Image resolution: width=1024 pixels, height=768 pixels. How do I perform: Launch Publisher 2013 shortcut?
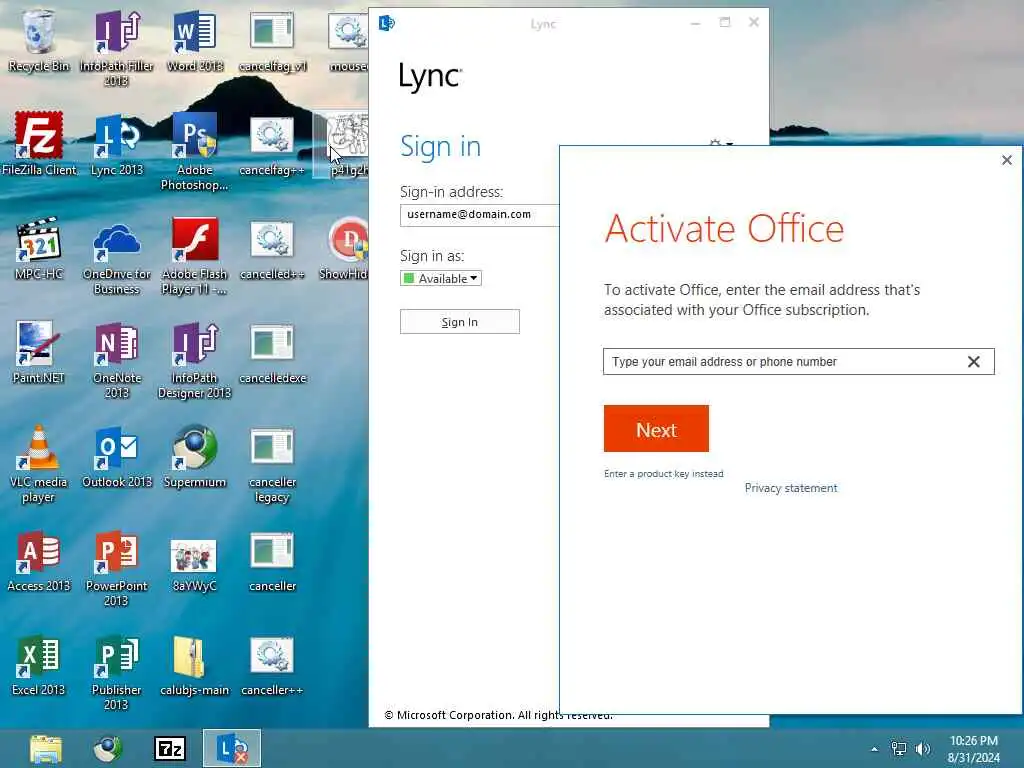[x=116, y=671]
